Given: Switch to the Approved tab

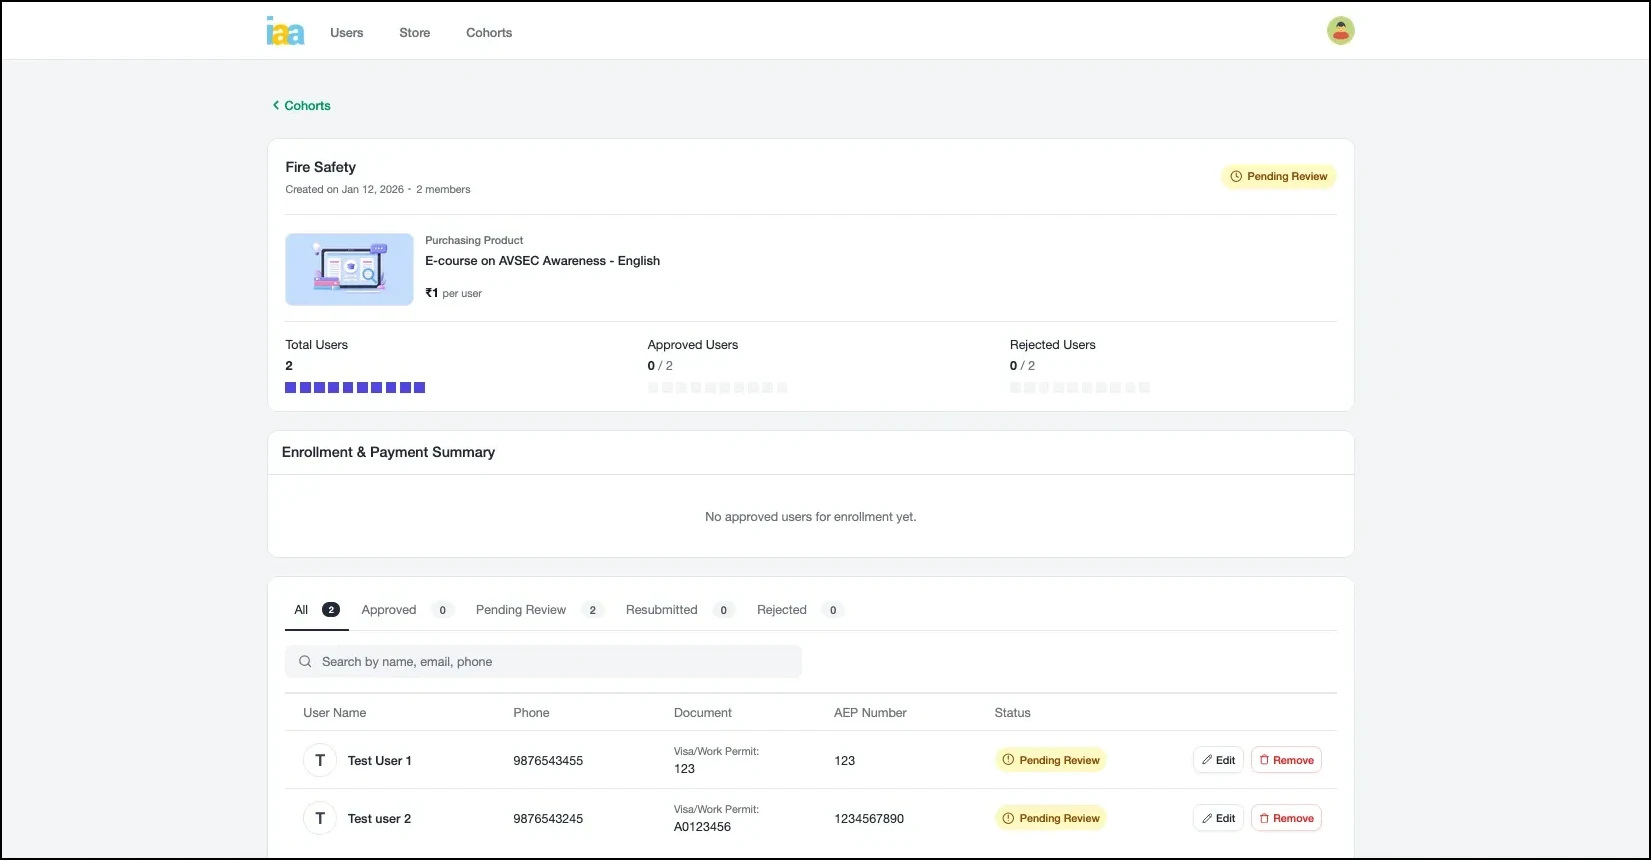Looking at the screenshot, I should [x=389, y=610].
